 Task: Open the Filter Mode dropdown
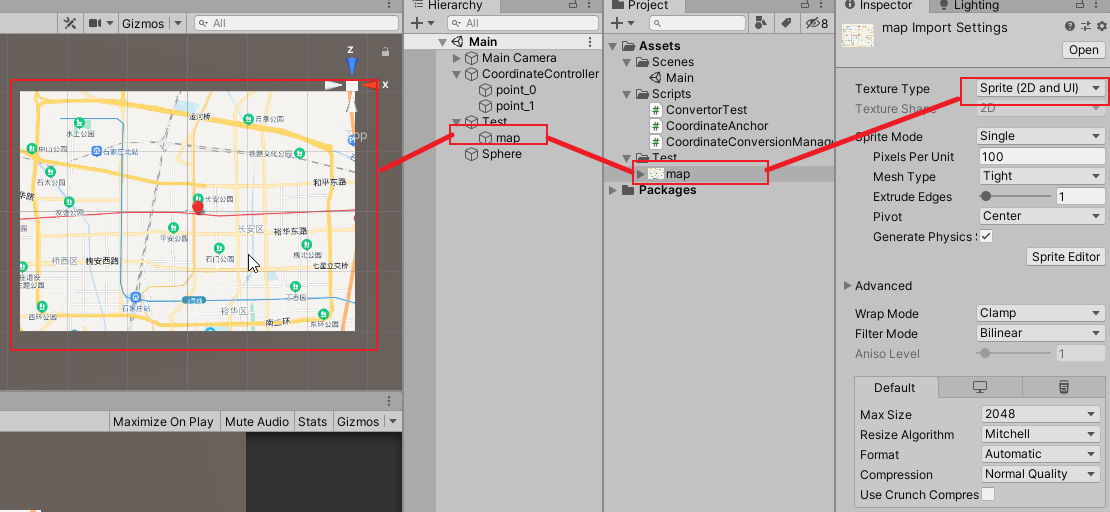point(1039,334)
